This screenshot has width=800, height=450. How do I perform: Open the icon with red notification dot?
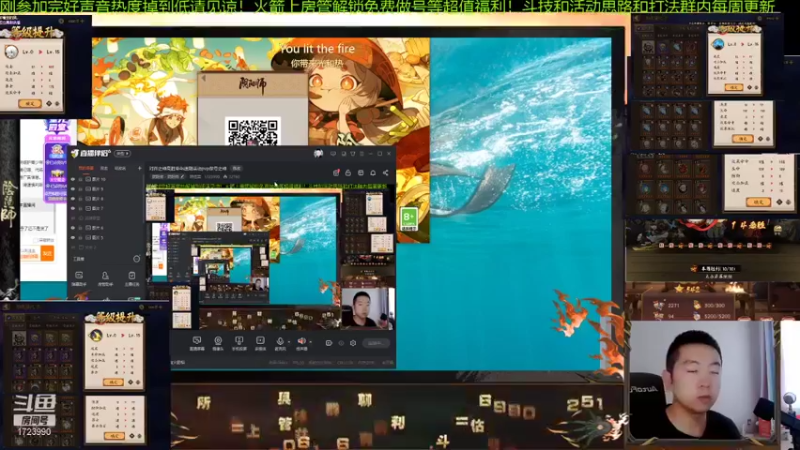[x=336, y=173]
